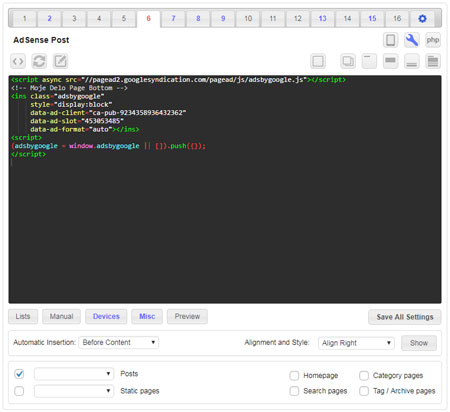The width and height of the screenshot is (450, 412).
Task: Click the copy block icon
Action: click(348, 61)
